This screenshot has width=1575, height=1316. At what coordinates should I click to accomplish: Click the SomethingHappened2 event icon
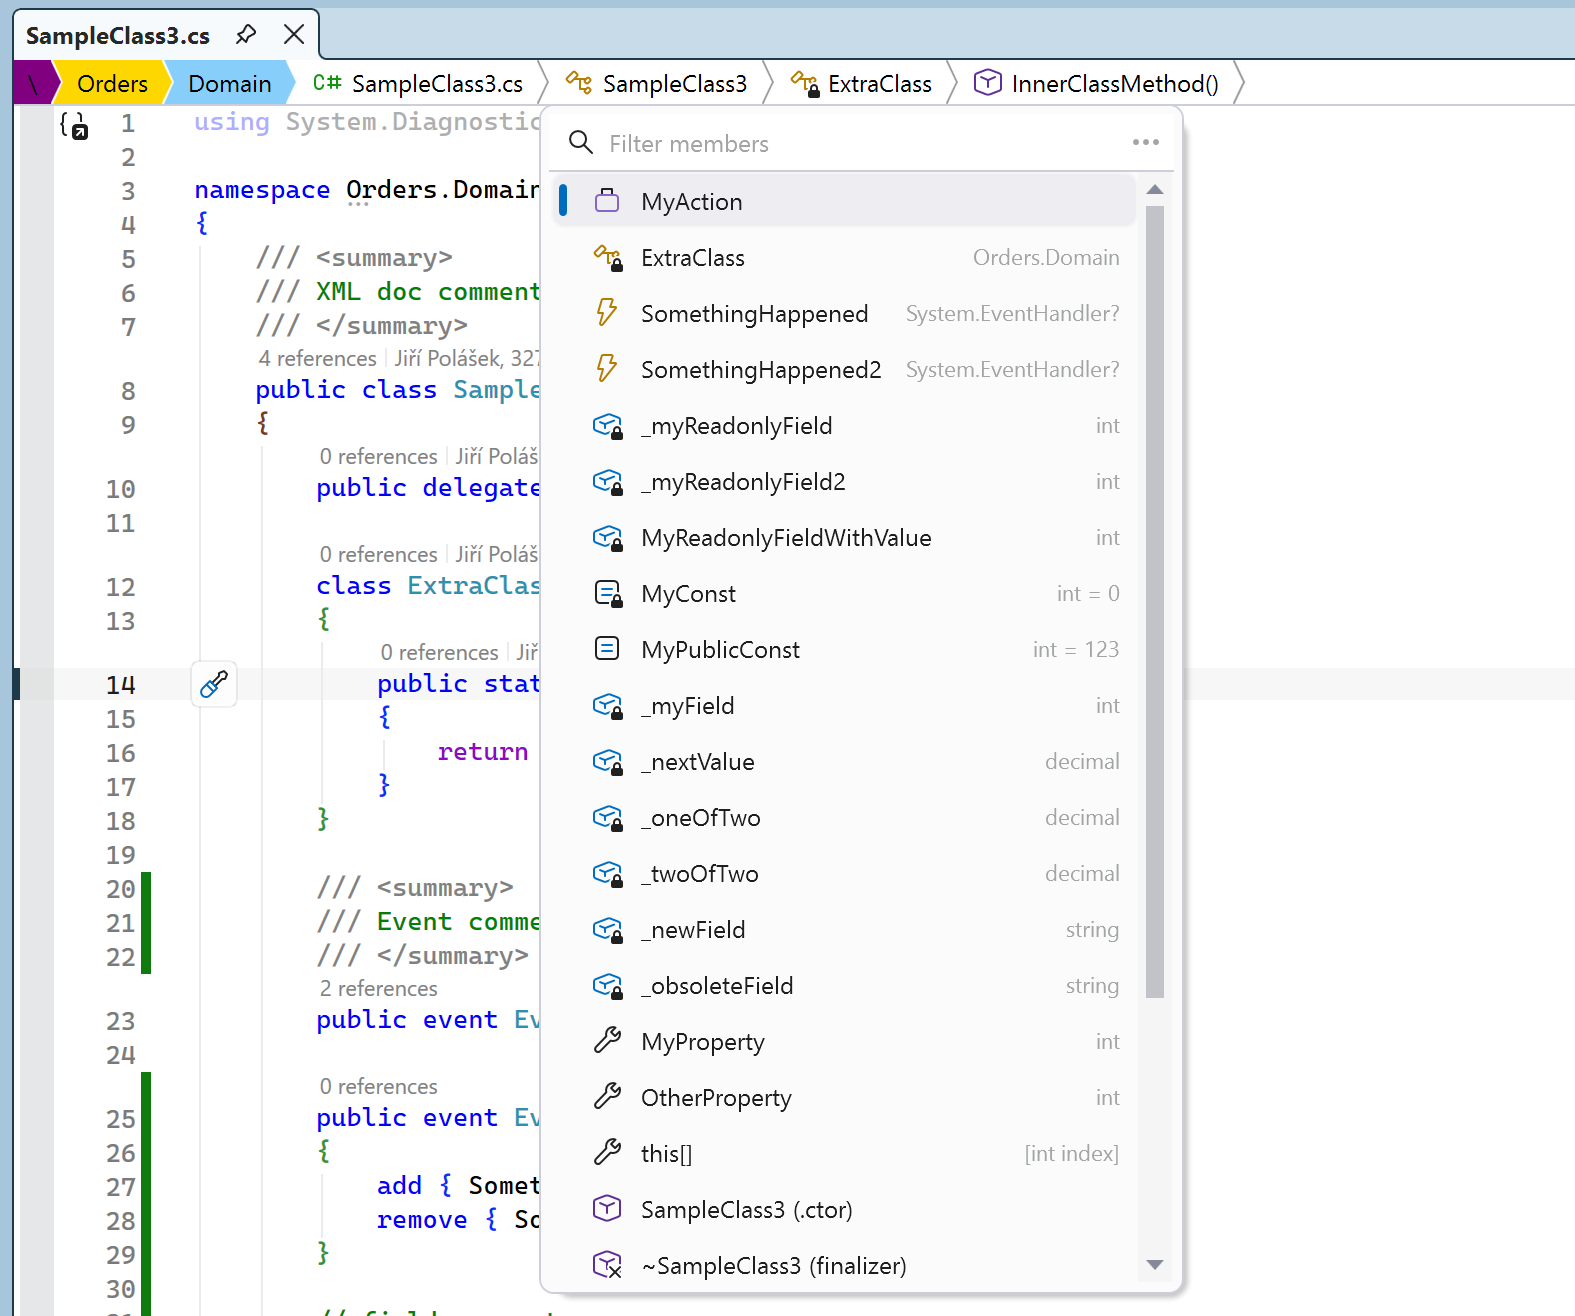(x=607, y=369)
